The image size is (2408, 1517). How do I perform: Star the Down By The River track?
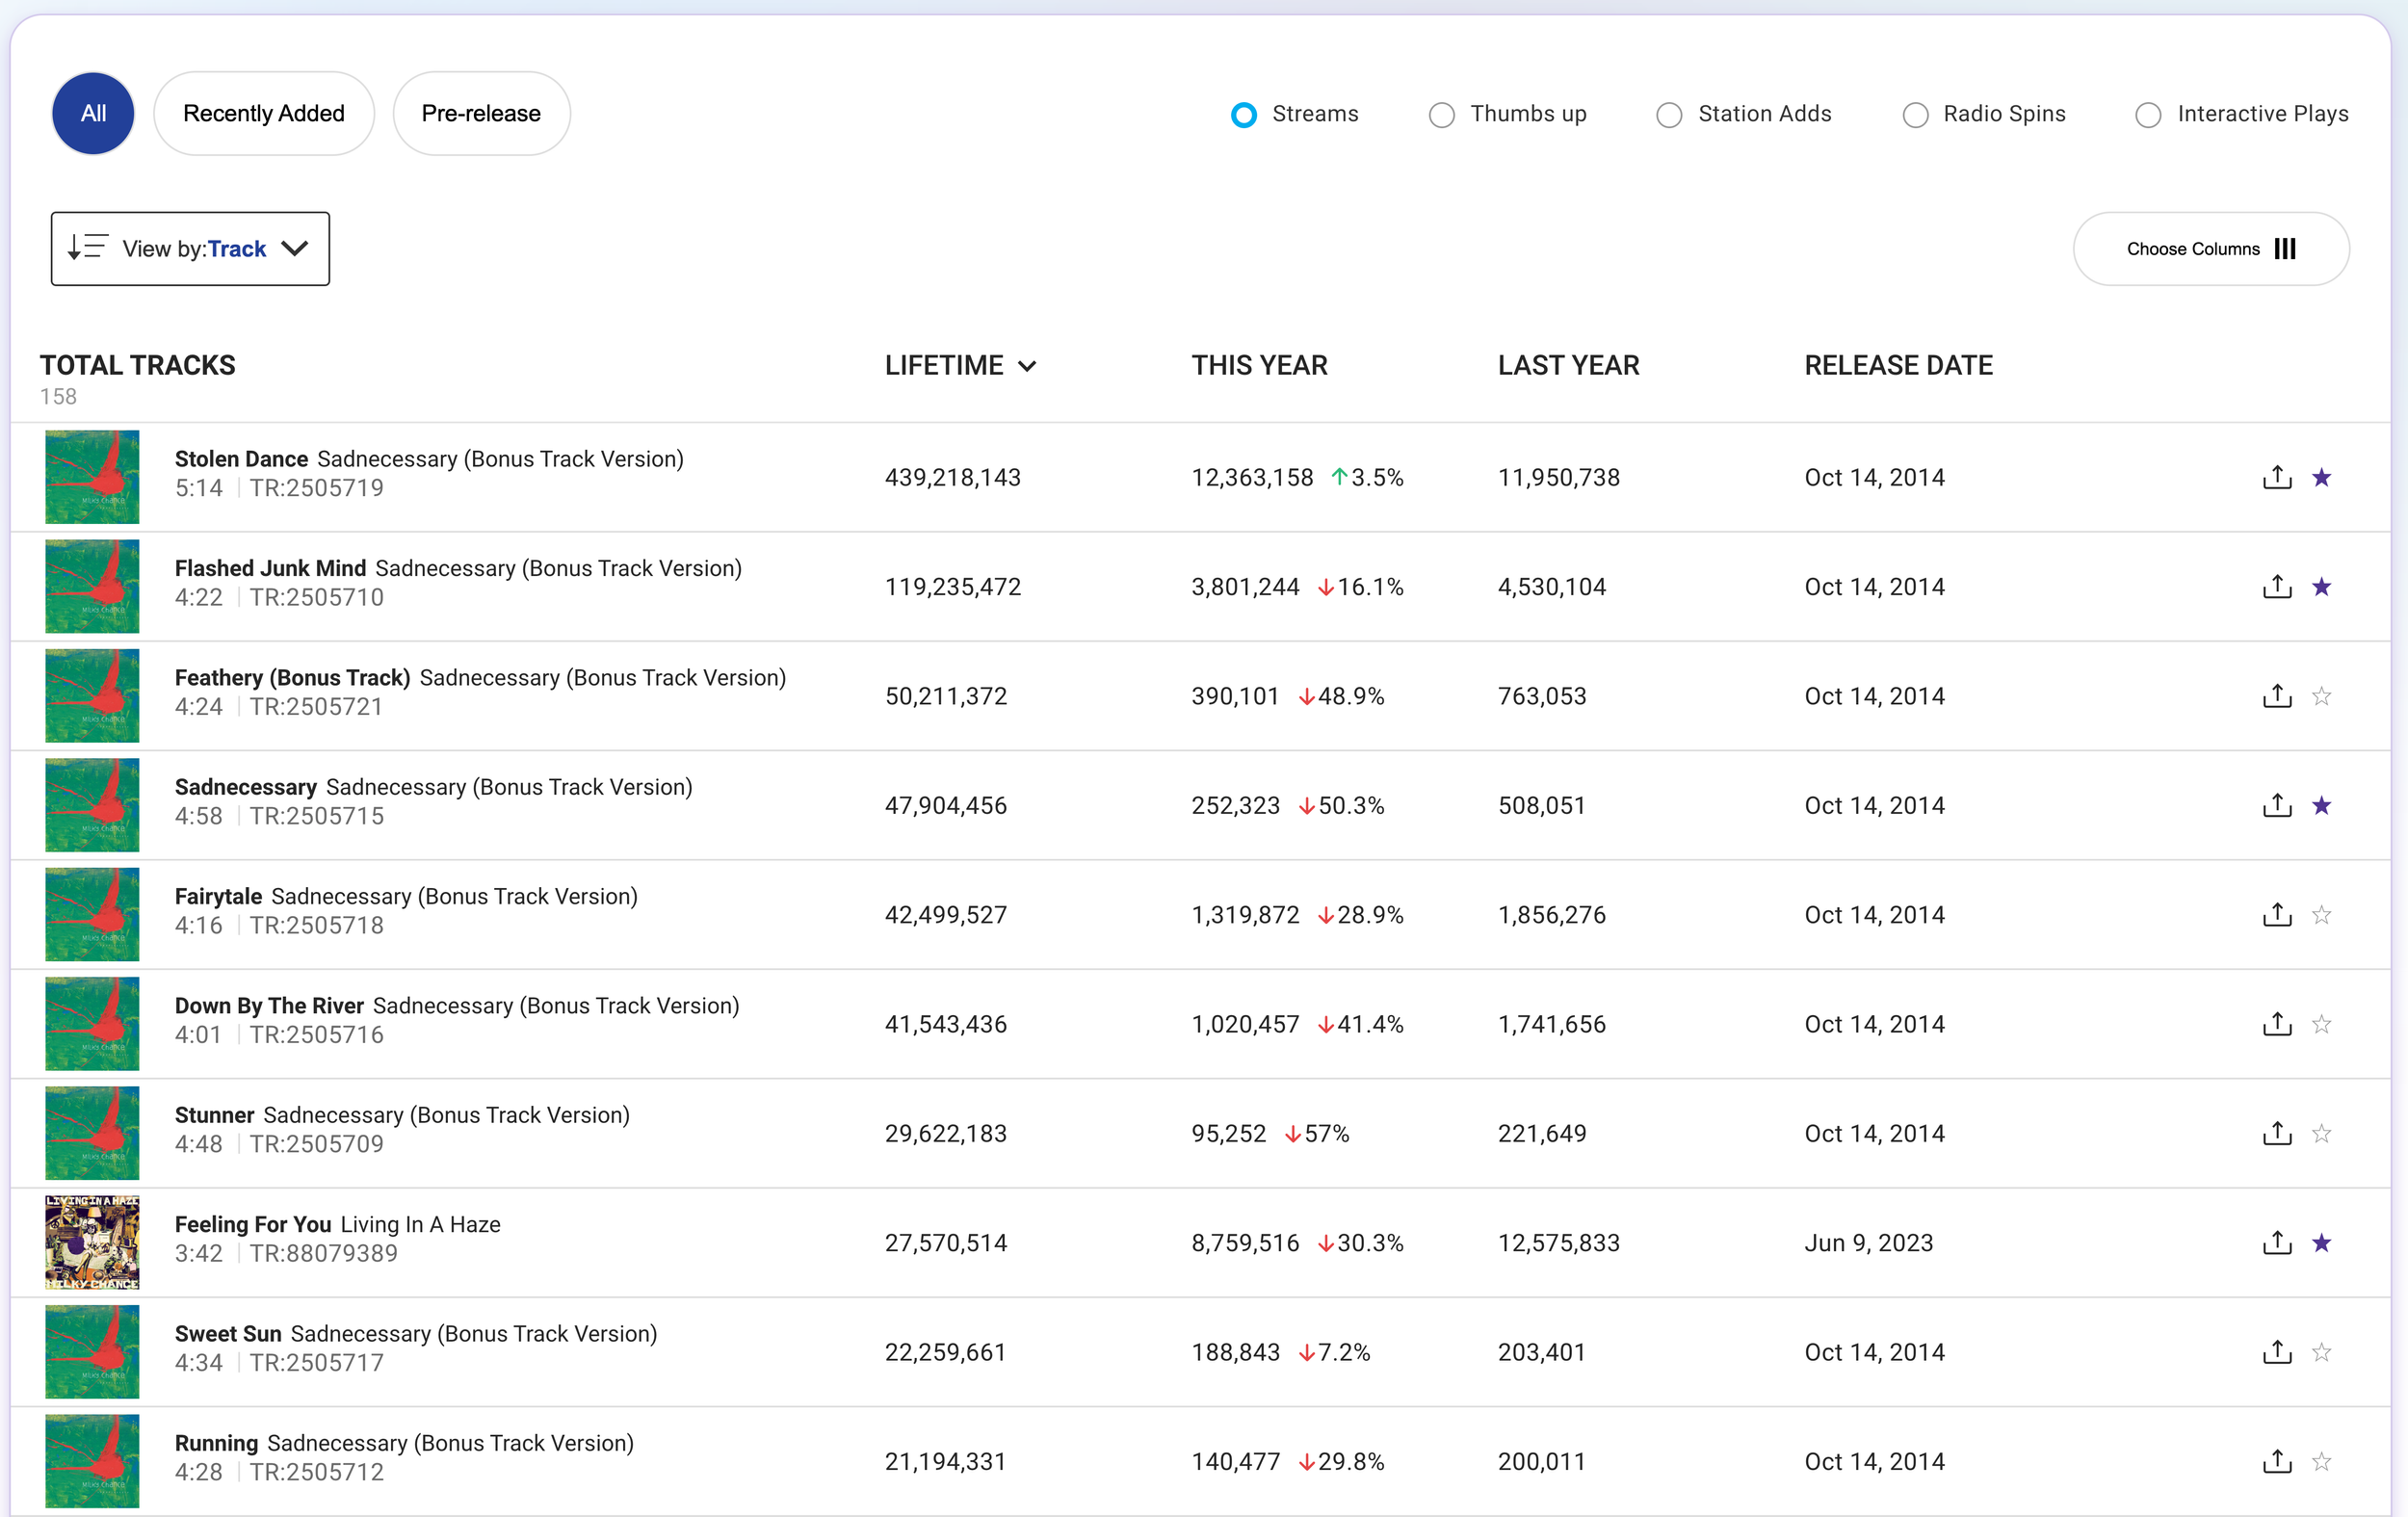2321,1024
